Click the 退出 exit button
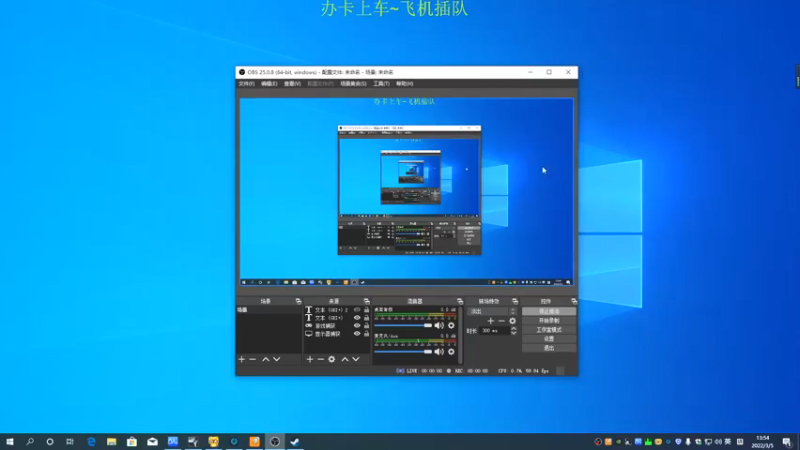Screen dimensions: 800x450 pyautogui.click(x=549, y=348)
